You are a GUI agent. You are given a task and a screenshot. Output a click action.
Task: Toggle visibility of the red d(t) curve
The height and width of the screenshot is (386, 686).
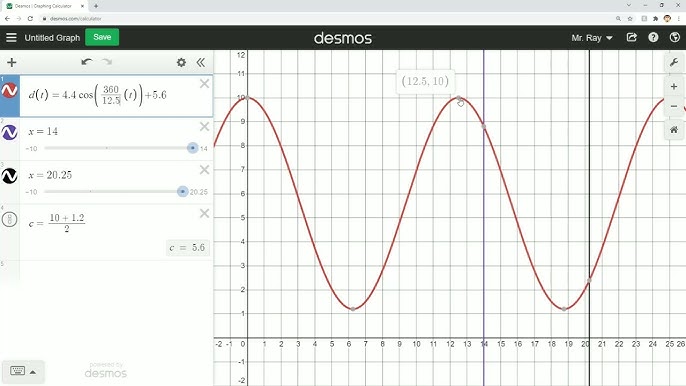pos(10,91)
